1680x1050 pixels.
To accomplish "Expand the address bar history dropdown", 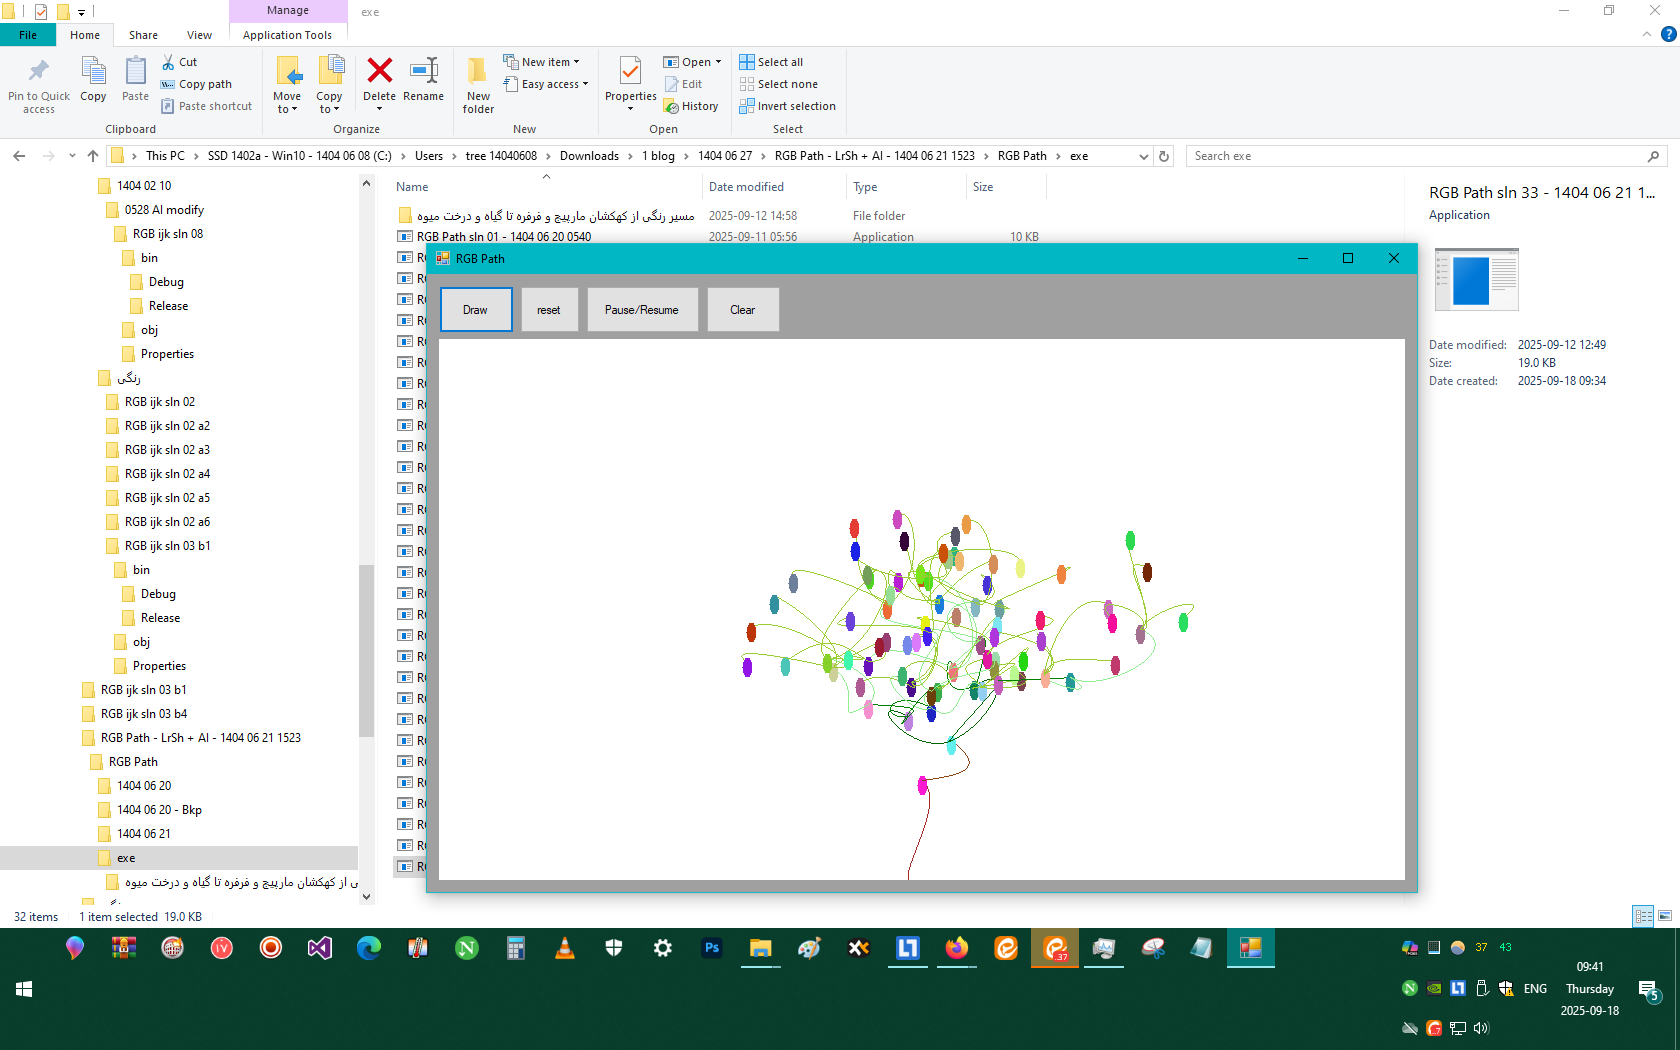I will (1144, 156).
